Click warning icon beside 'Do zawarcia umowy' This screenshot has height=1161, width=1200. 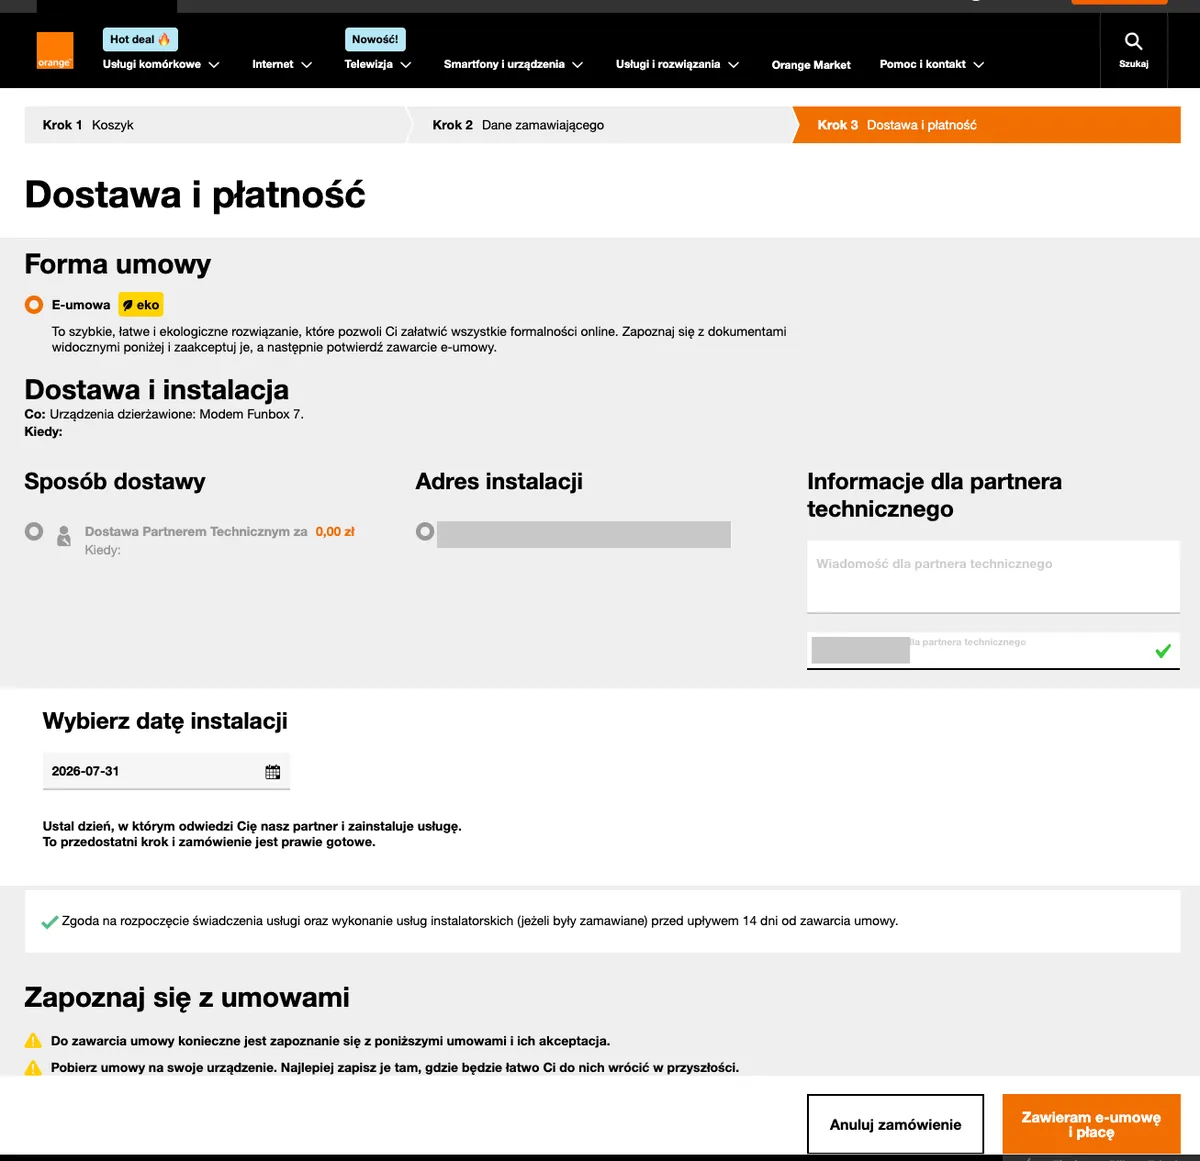(33, 1040)
